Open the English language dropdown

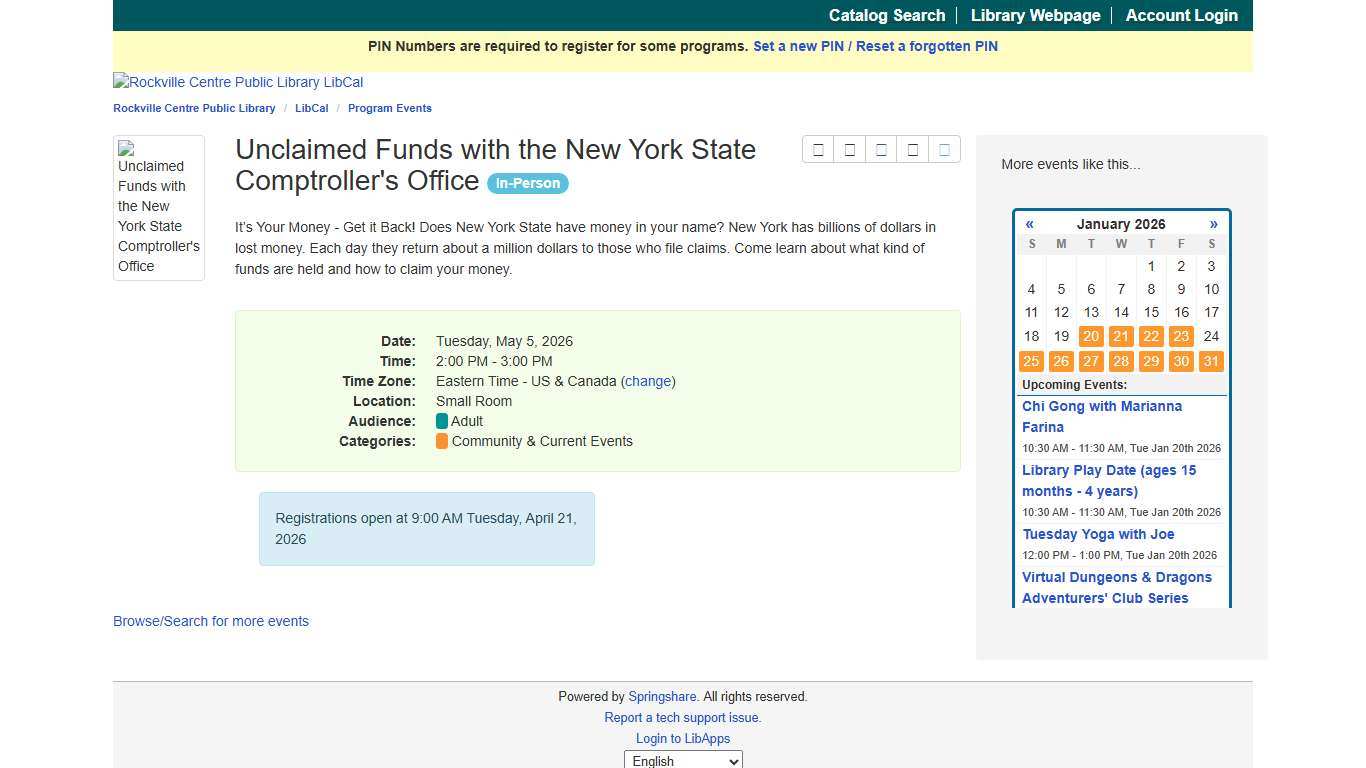[x=683, y=761]
